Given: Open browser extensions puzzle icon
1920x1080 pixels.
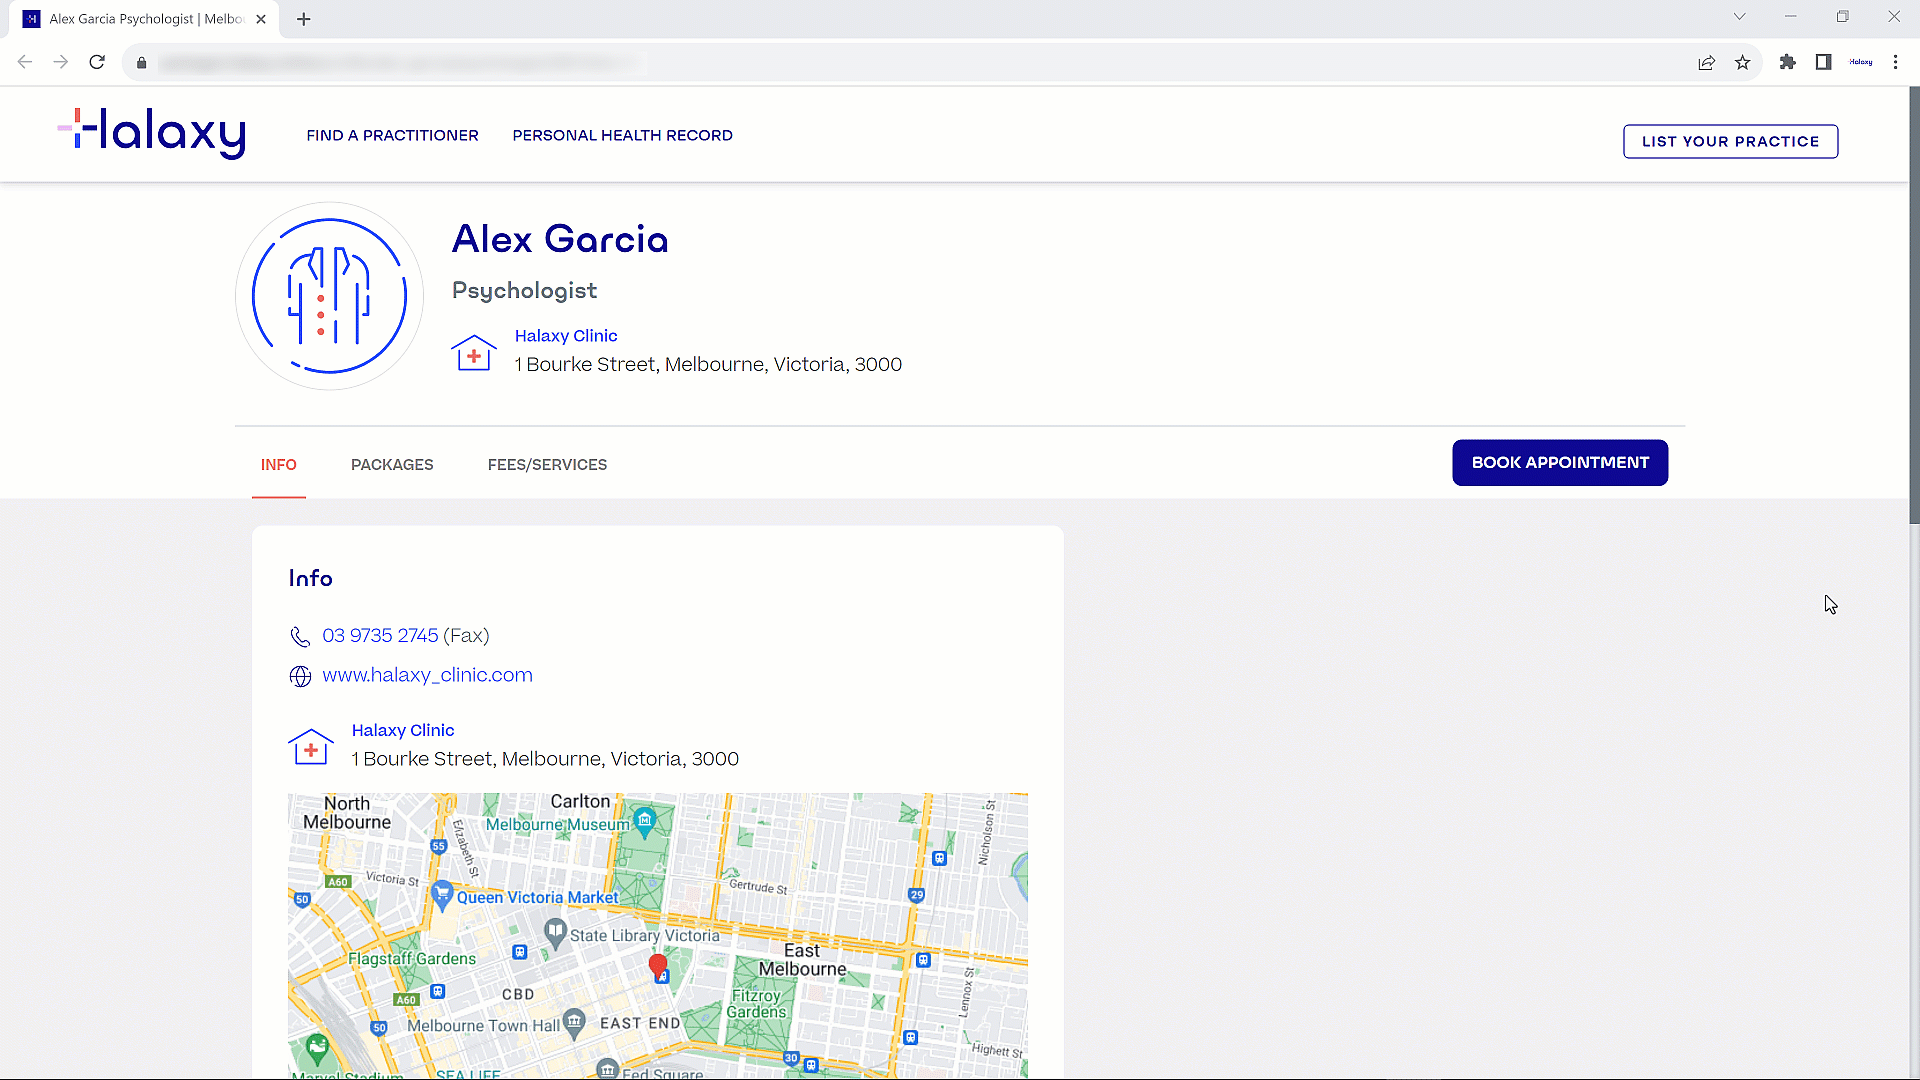Looking at the screenshot, I should (x=1788, y=62).
